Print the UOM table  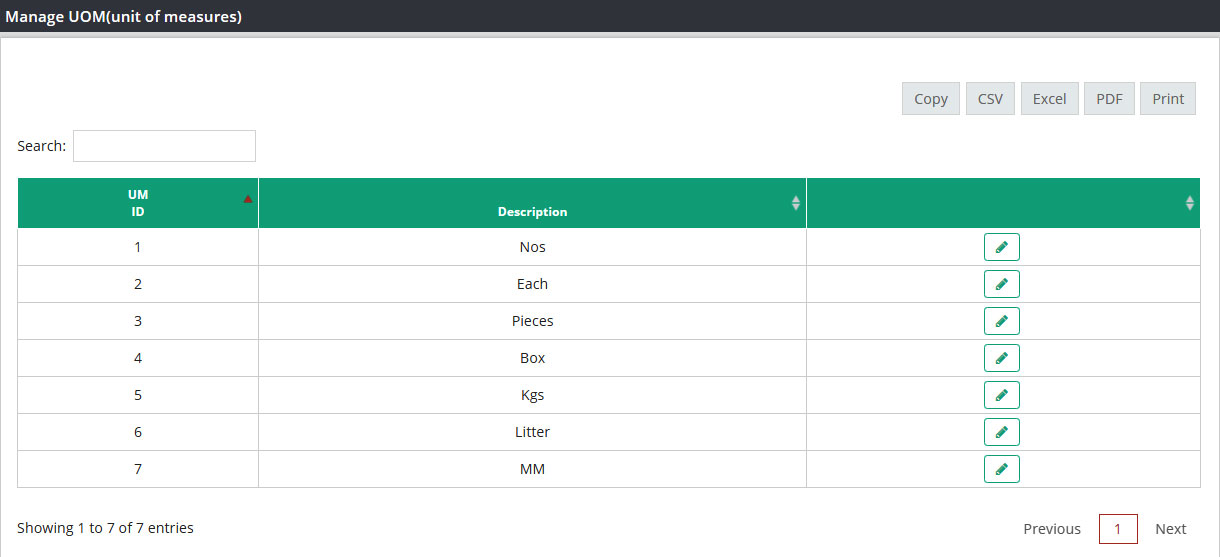click(x=1168, y=99)
